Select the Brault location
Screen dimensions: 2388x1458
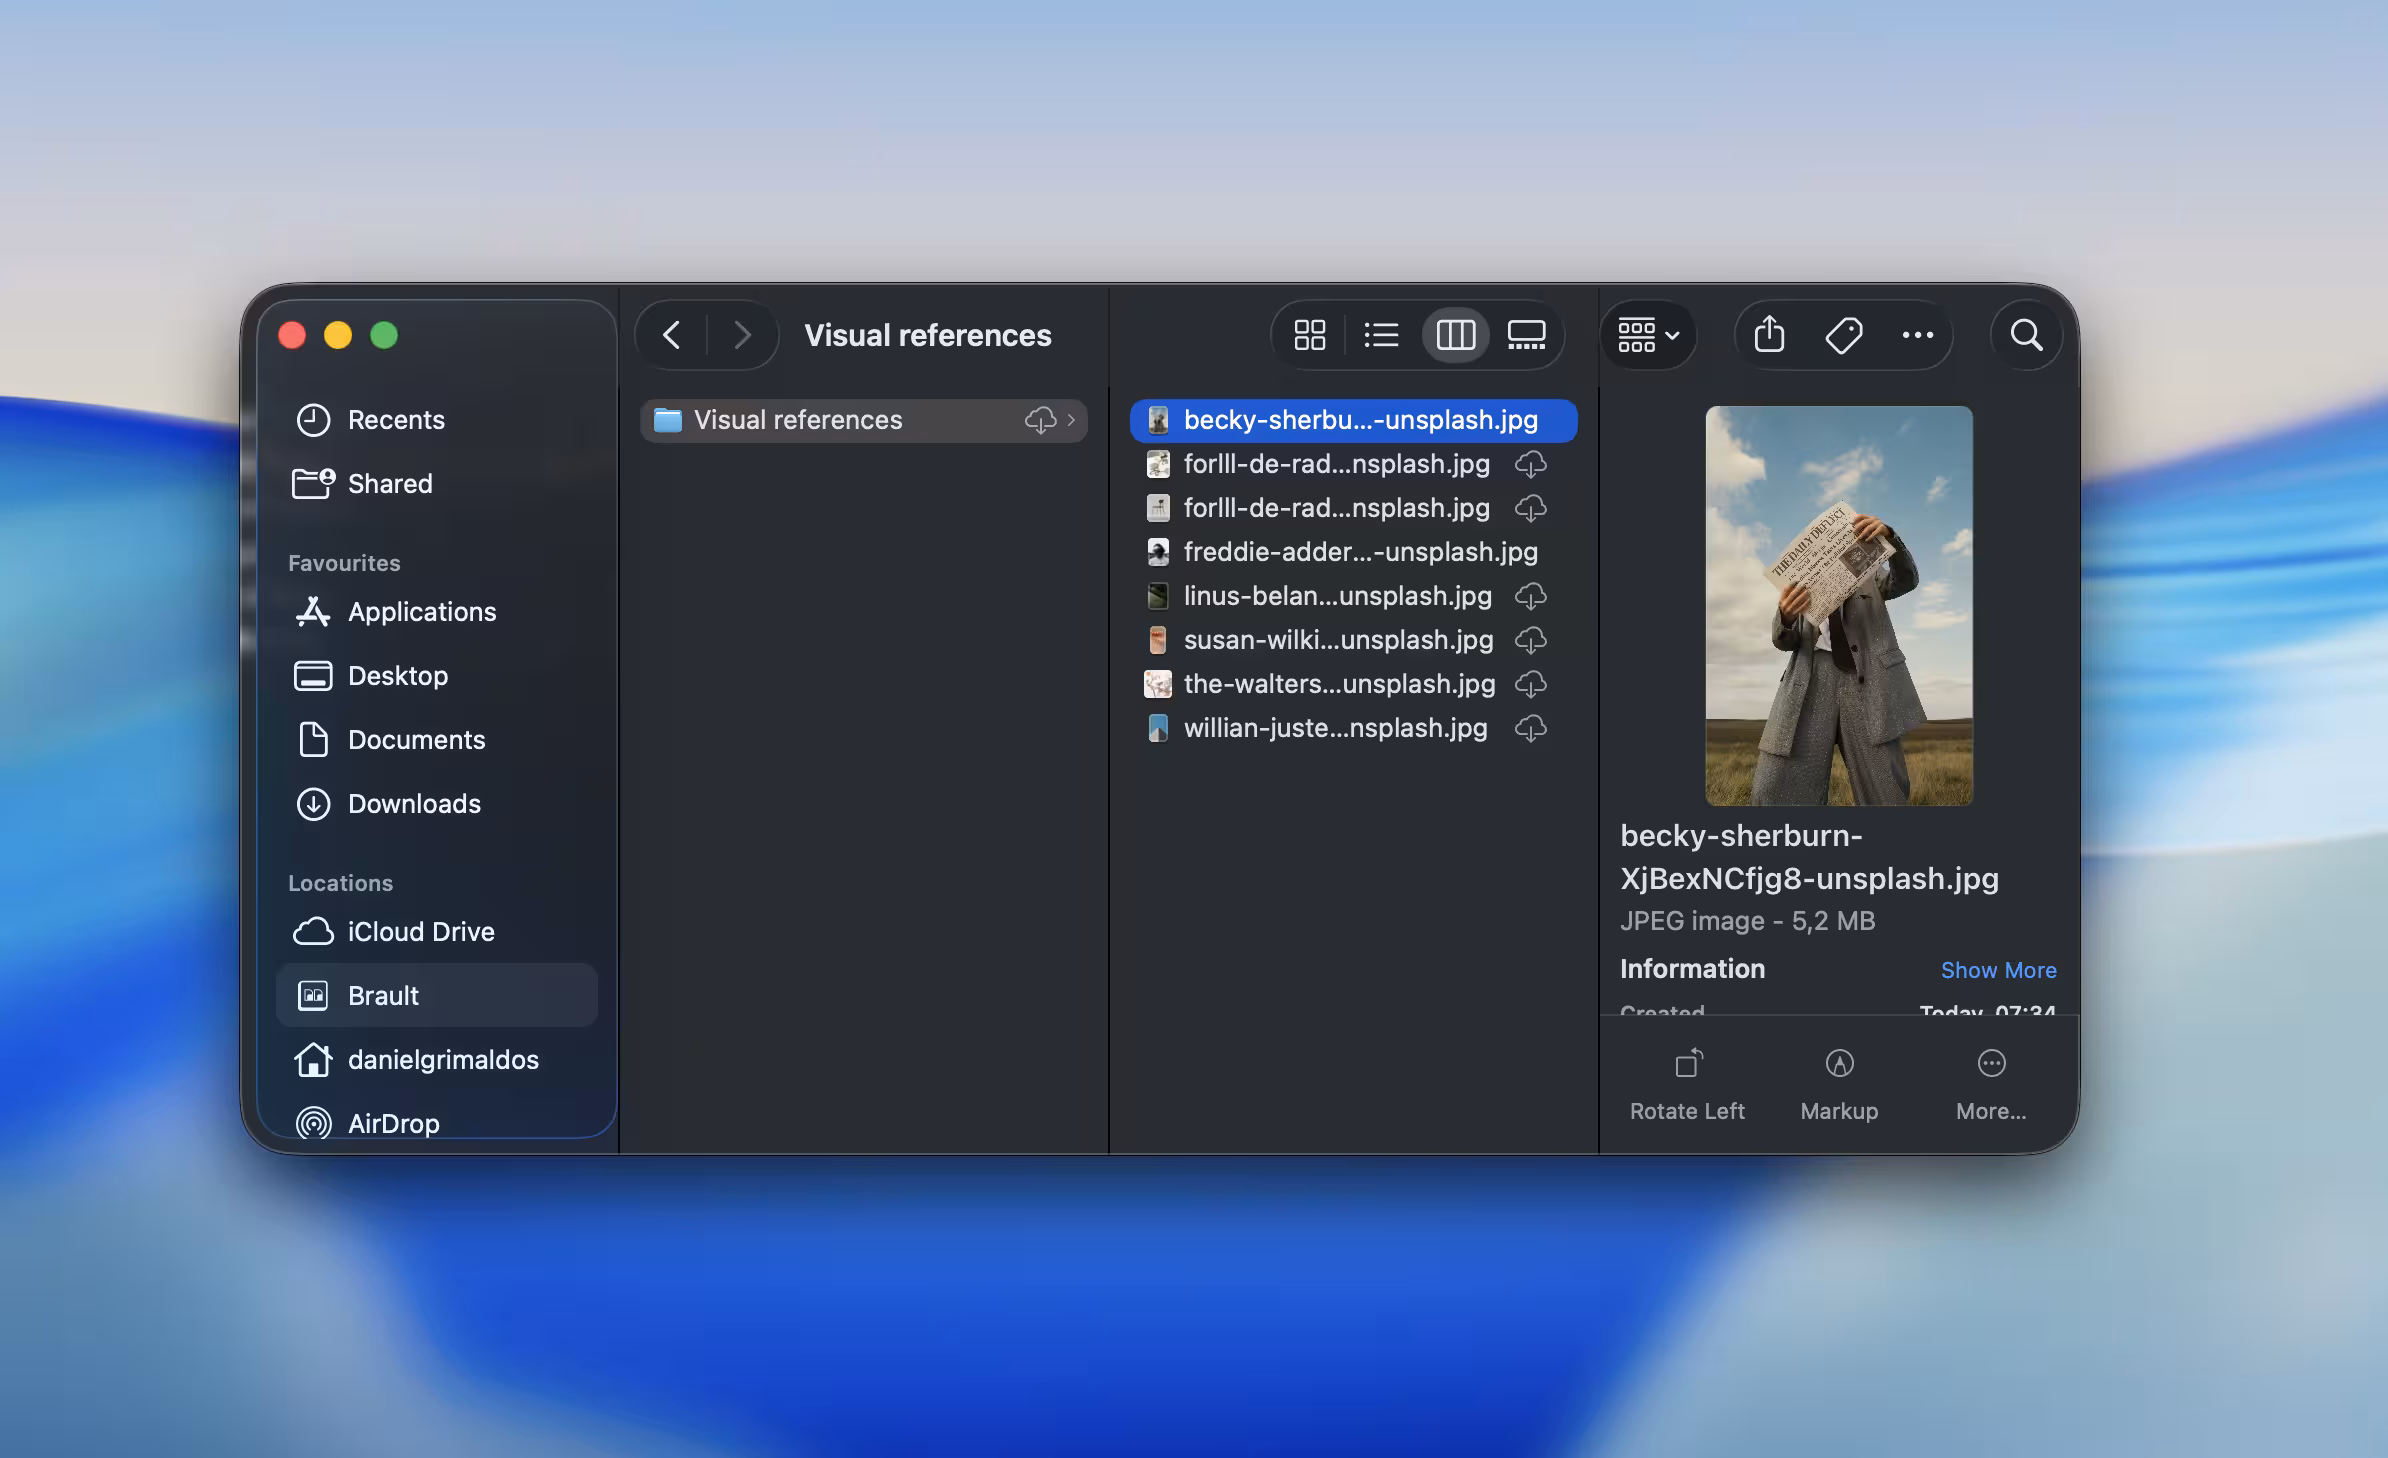tap(437, 996)
